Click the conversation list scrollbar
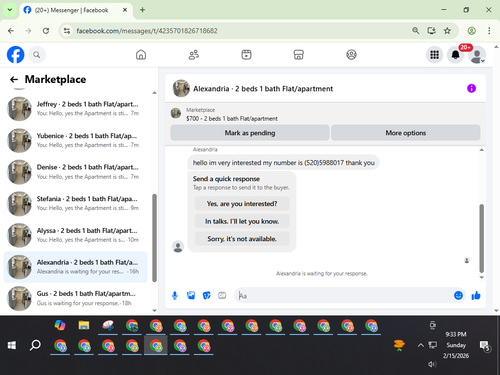This screenshot has height=375, width=500. click(154, 238)
